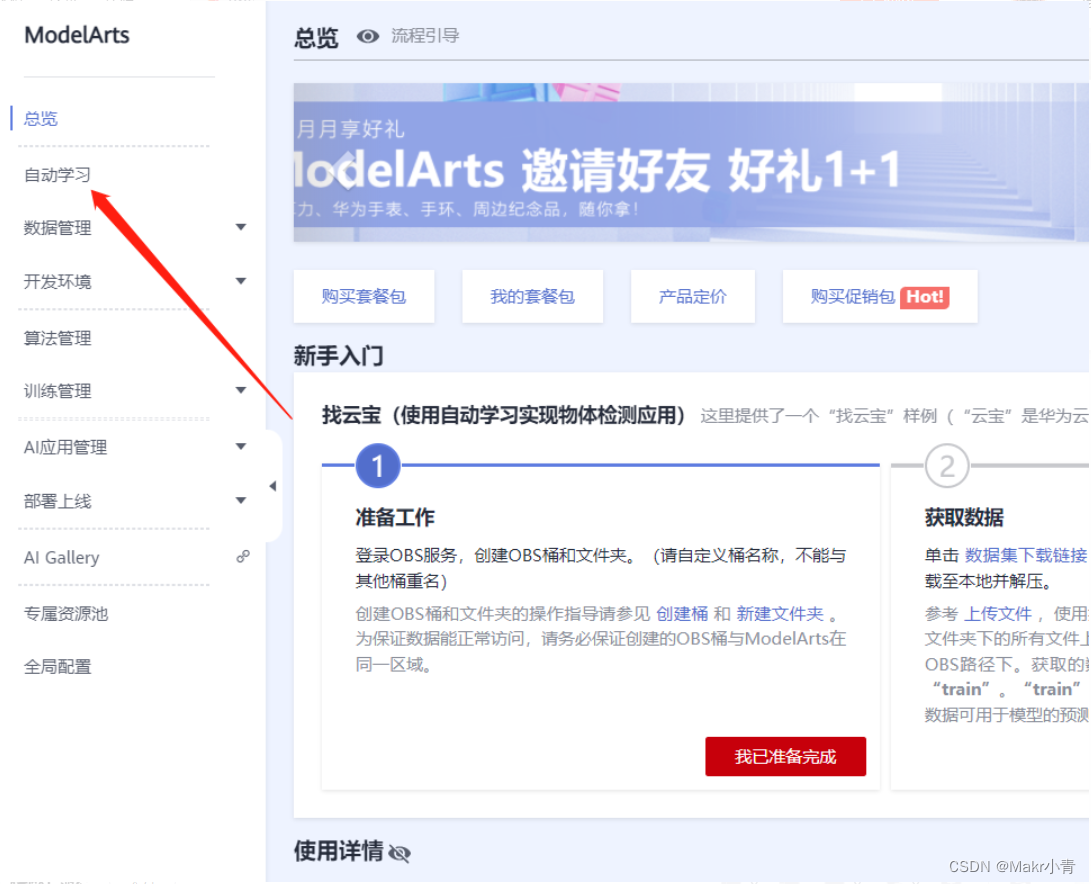Click the external link icon beside AI Gallery
Screen dimensions: 1091x884
(242, 558)
